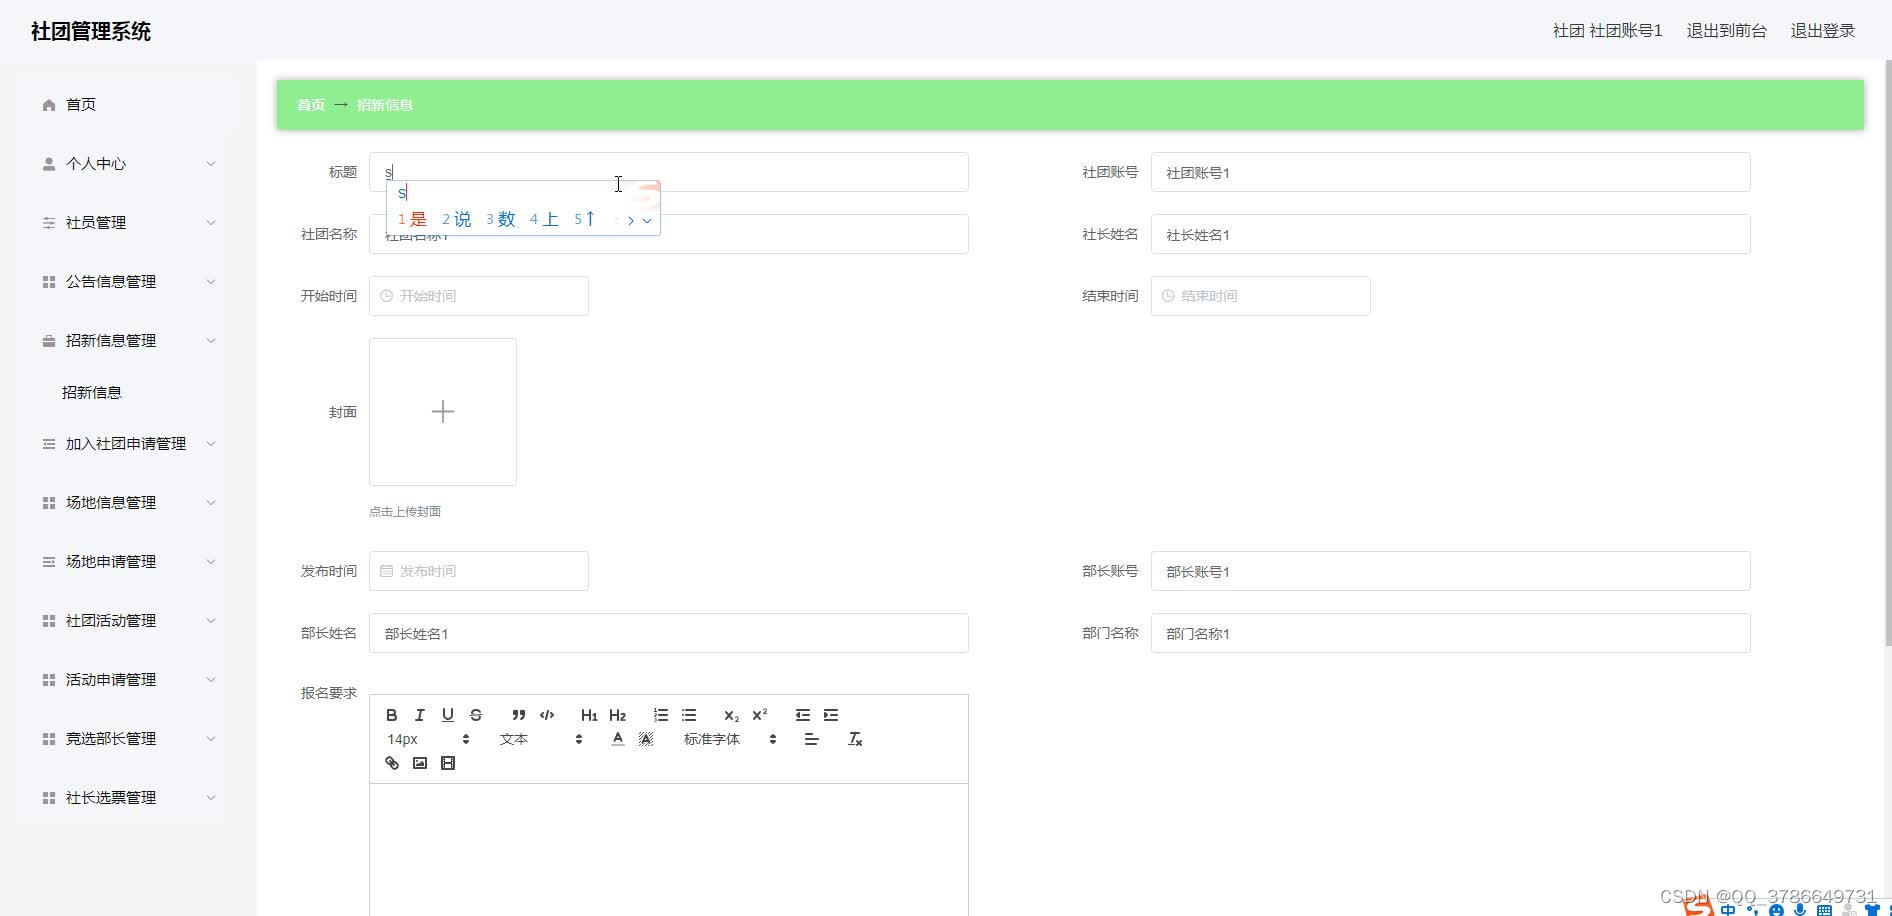Open text background color picker
1892x916 pixels.
click(x=646, y=739)
